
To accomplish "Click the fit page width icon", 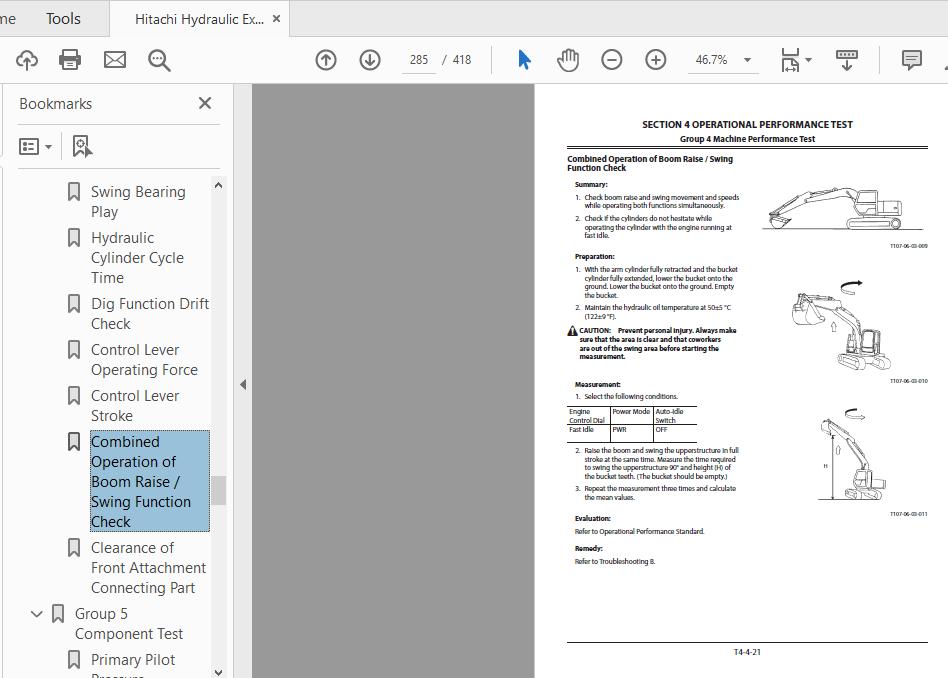I will [x=790, y=60].
